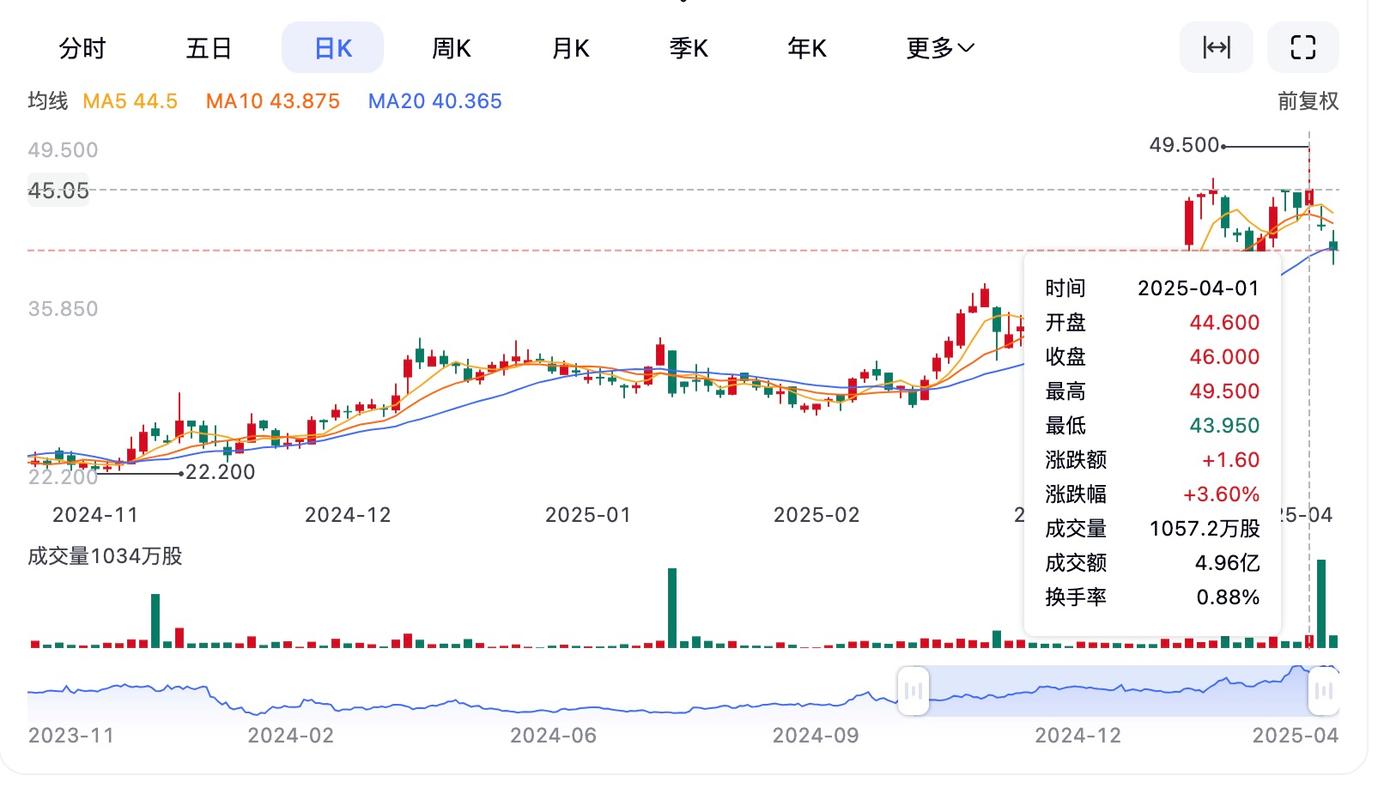The width and height of the screenshot is (1384, 800).
Task: Click the 2025-01 date axis label
Action: tap(588, 515)
